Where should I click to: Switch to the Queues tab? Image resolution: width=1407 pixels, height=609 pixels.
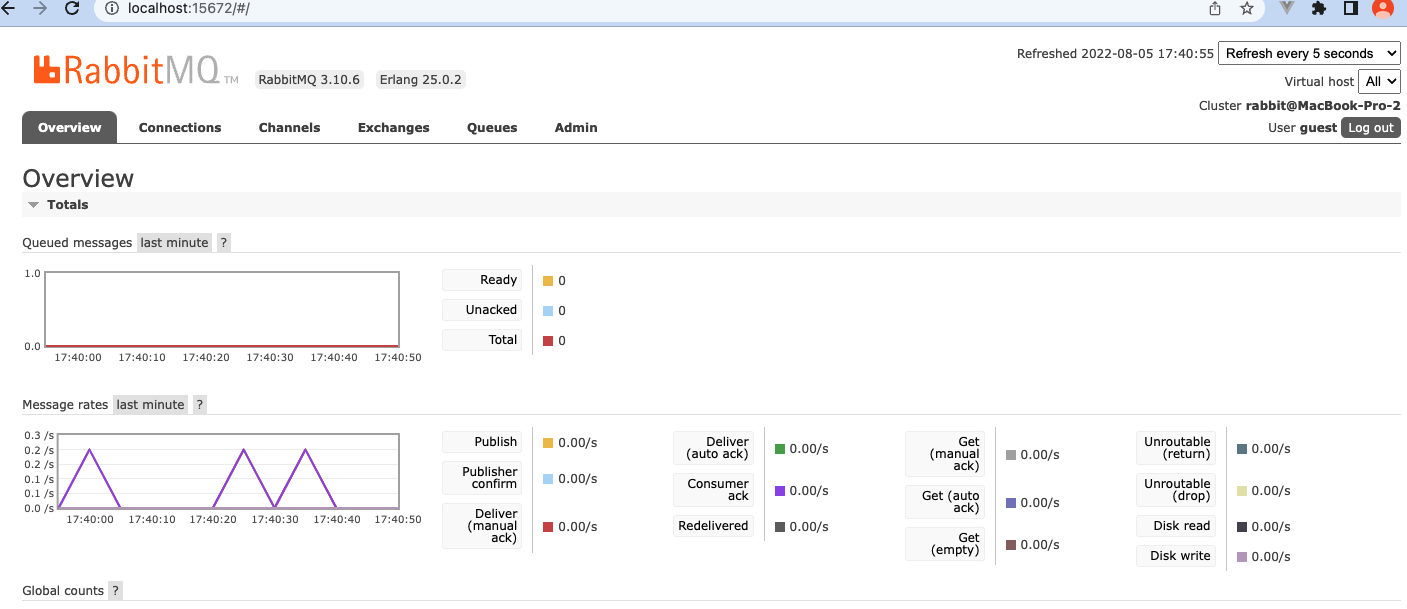[492, 128]
